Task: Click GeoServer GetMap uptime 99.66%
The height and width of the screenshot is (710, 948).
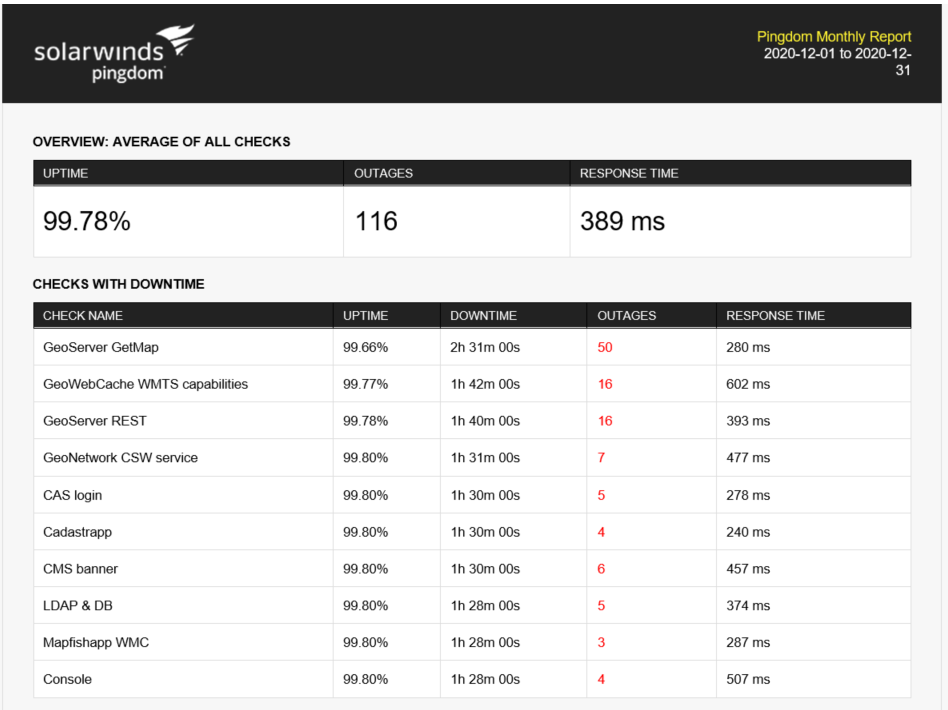Action: [365, 348]
